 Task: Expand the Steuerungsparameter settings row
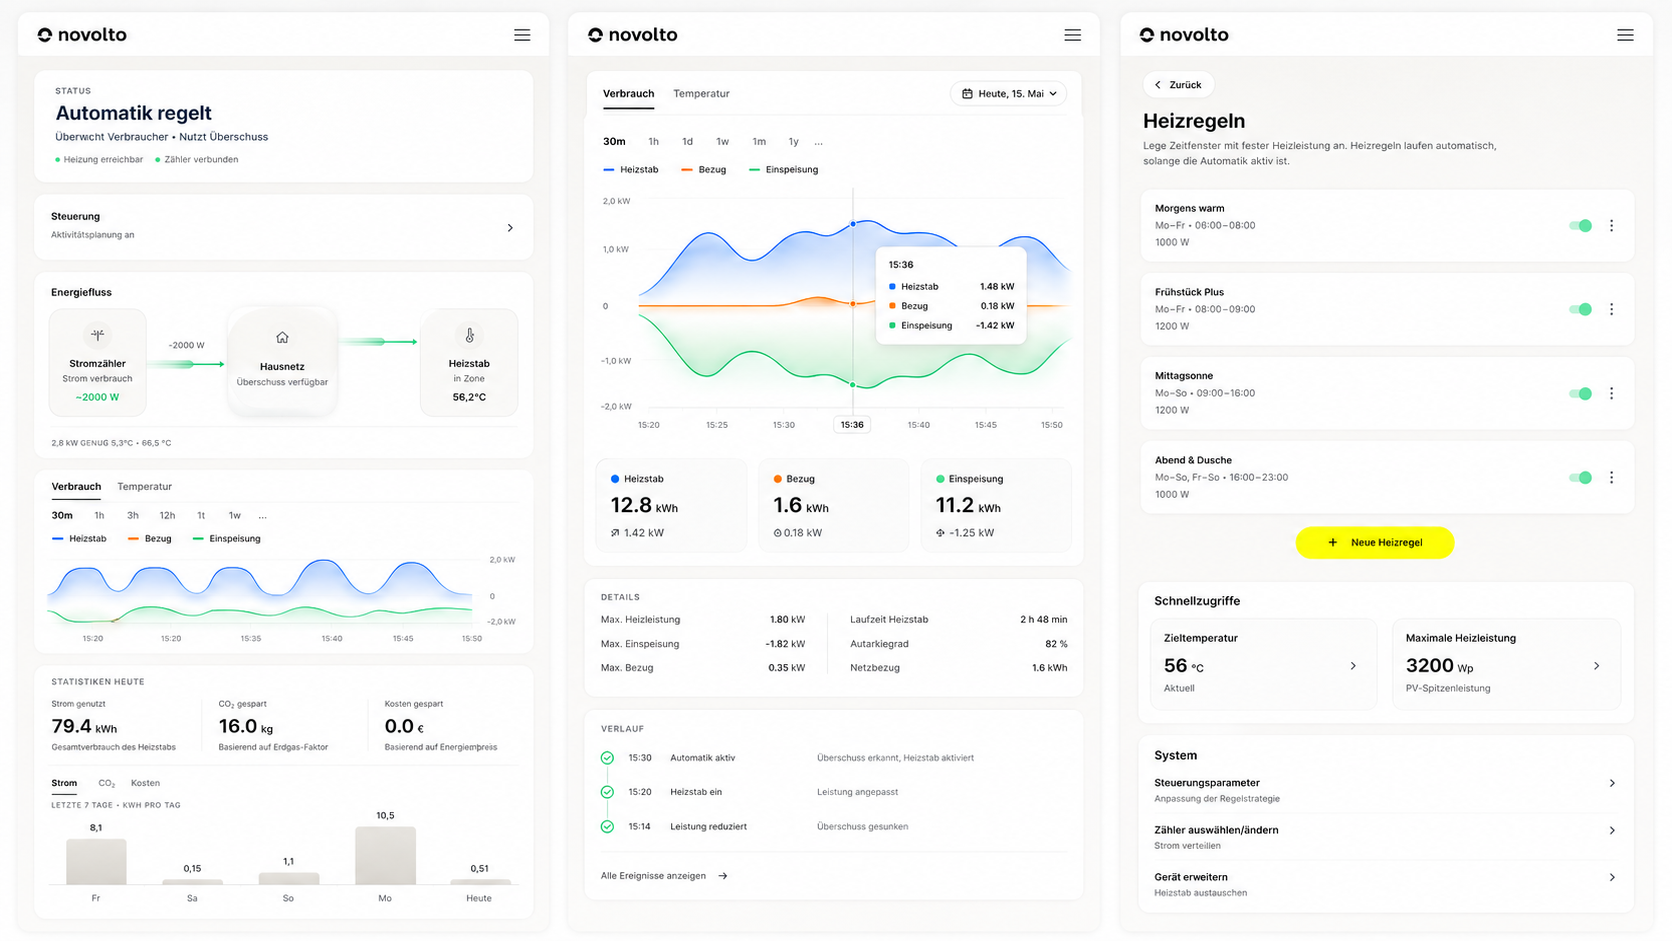tap(1385, 790)
